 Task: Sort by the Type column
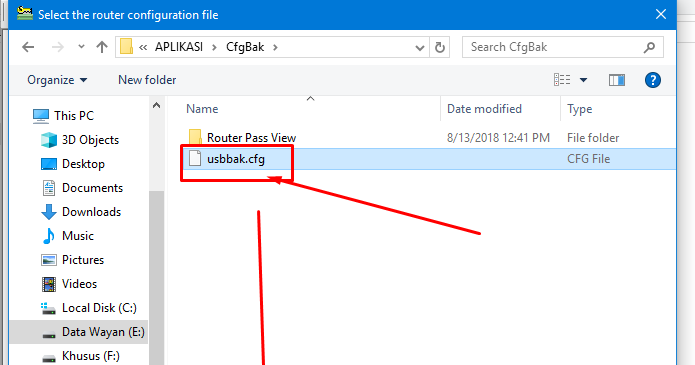tap(579, 109)
